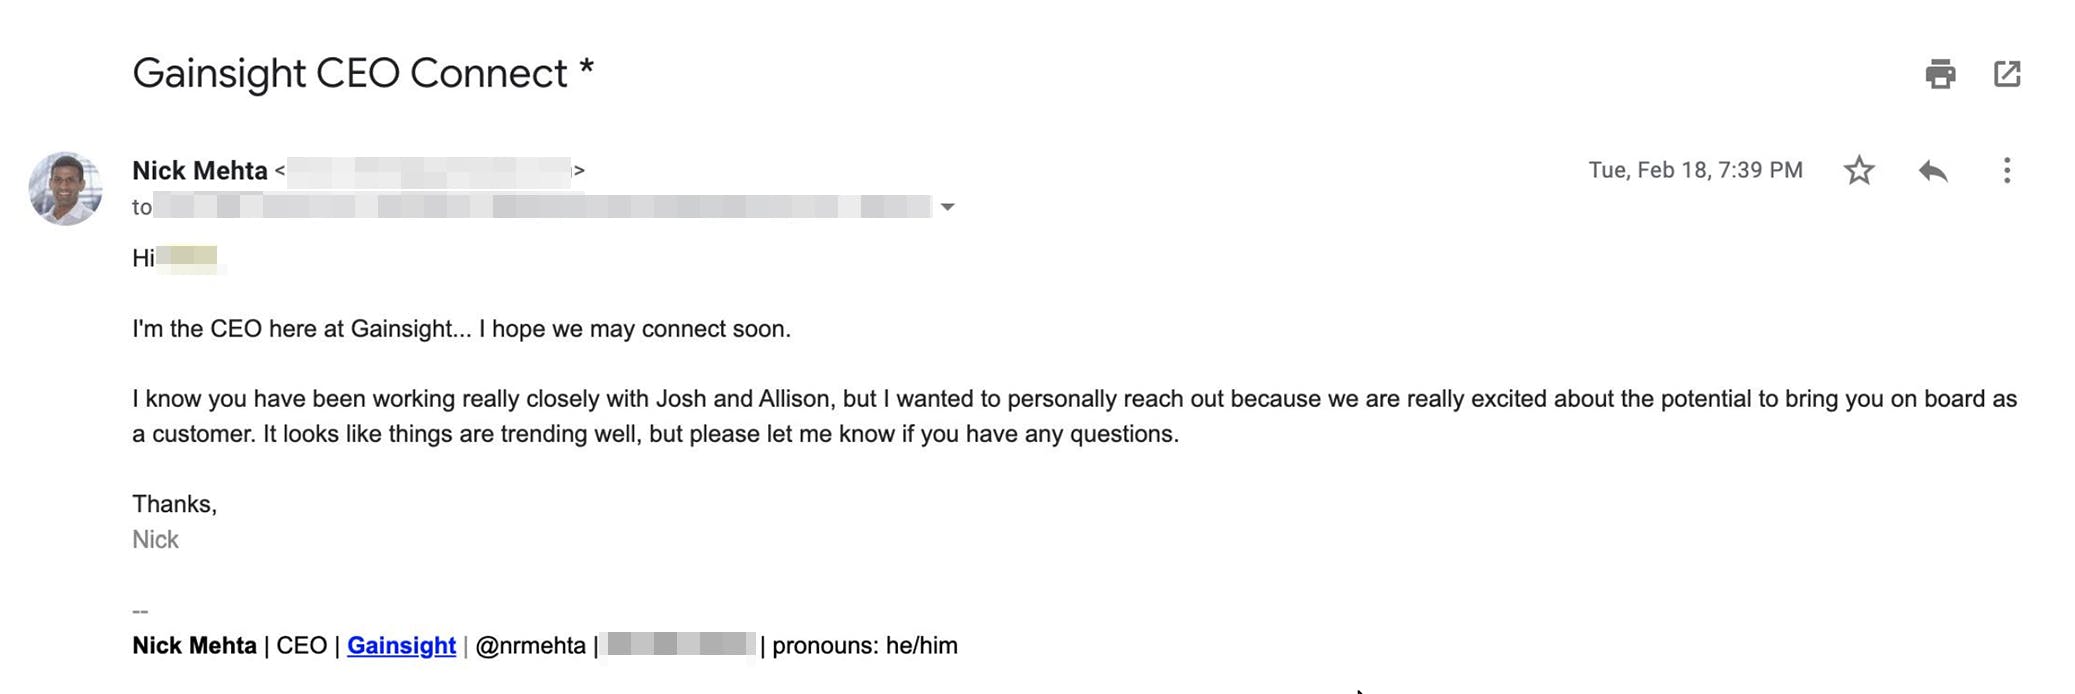Click the reply arrow icon
2075x694 pixels.
pos(1933,171)
